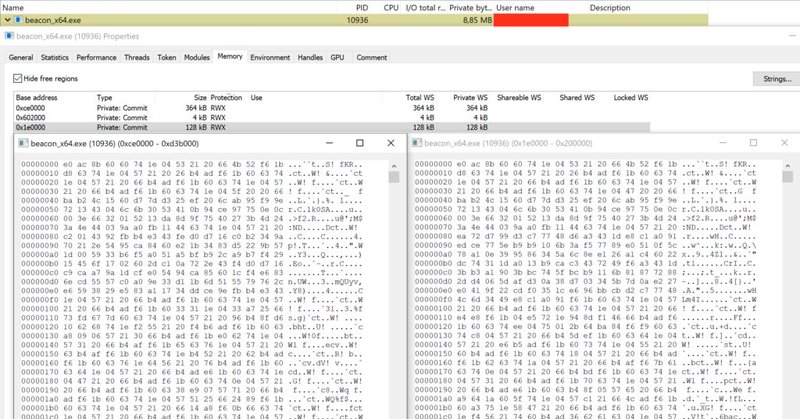Image resolution: width=800 pixels, height=419 pixels.
Task: Minimize the 0x1e0000 hex viewer window
Action: pos(723,143)
